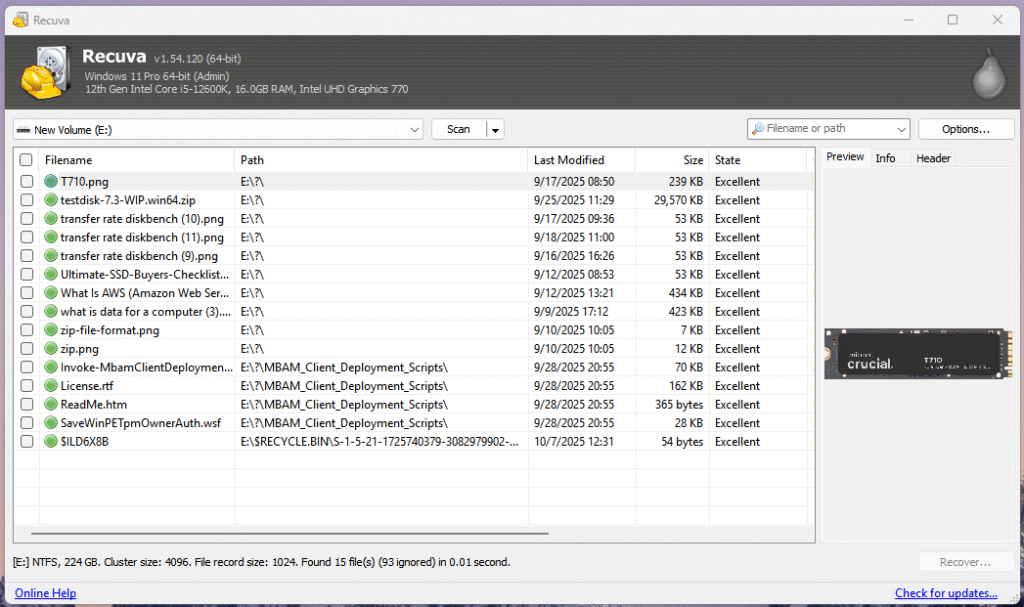Follow the Check for updates link

pyautogui.click(x=945, y=593)
